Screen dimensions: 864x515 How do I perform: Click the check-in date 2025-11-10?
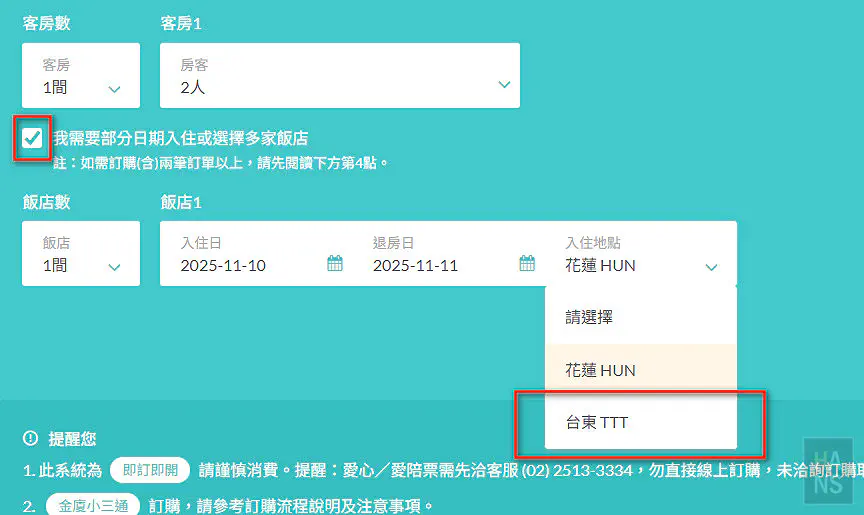click(x=223, y=266)
